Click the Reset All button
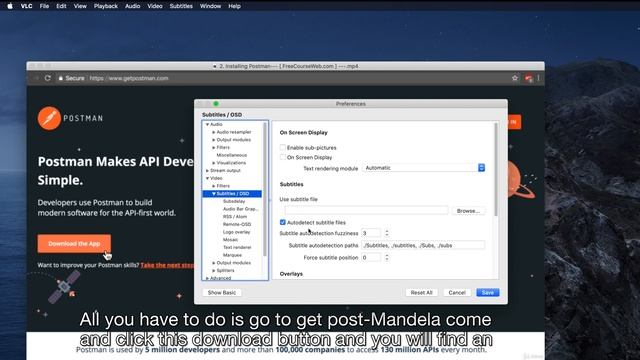The height and width of the screenshot is (360, 640). point(422,293)
